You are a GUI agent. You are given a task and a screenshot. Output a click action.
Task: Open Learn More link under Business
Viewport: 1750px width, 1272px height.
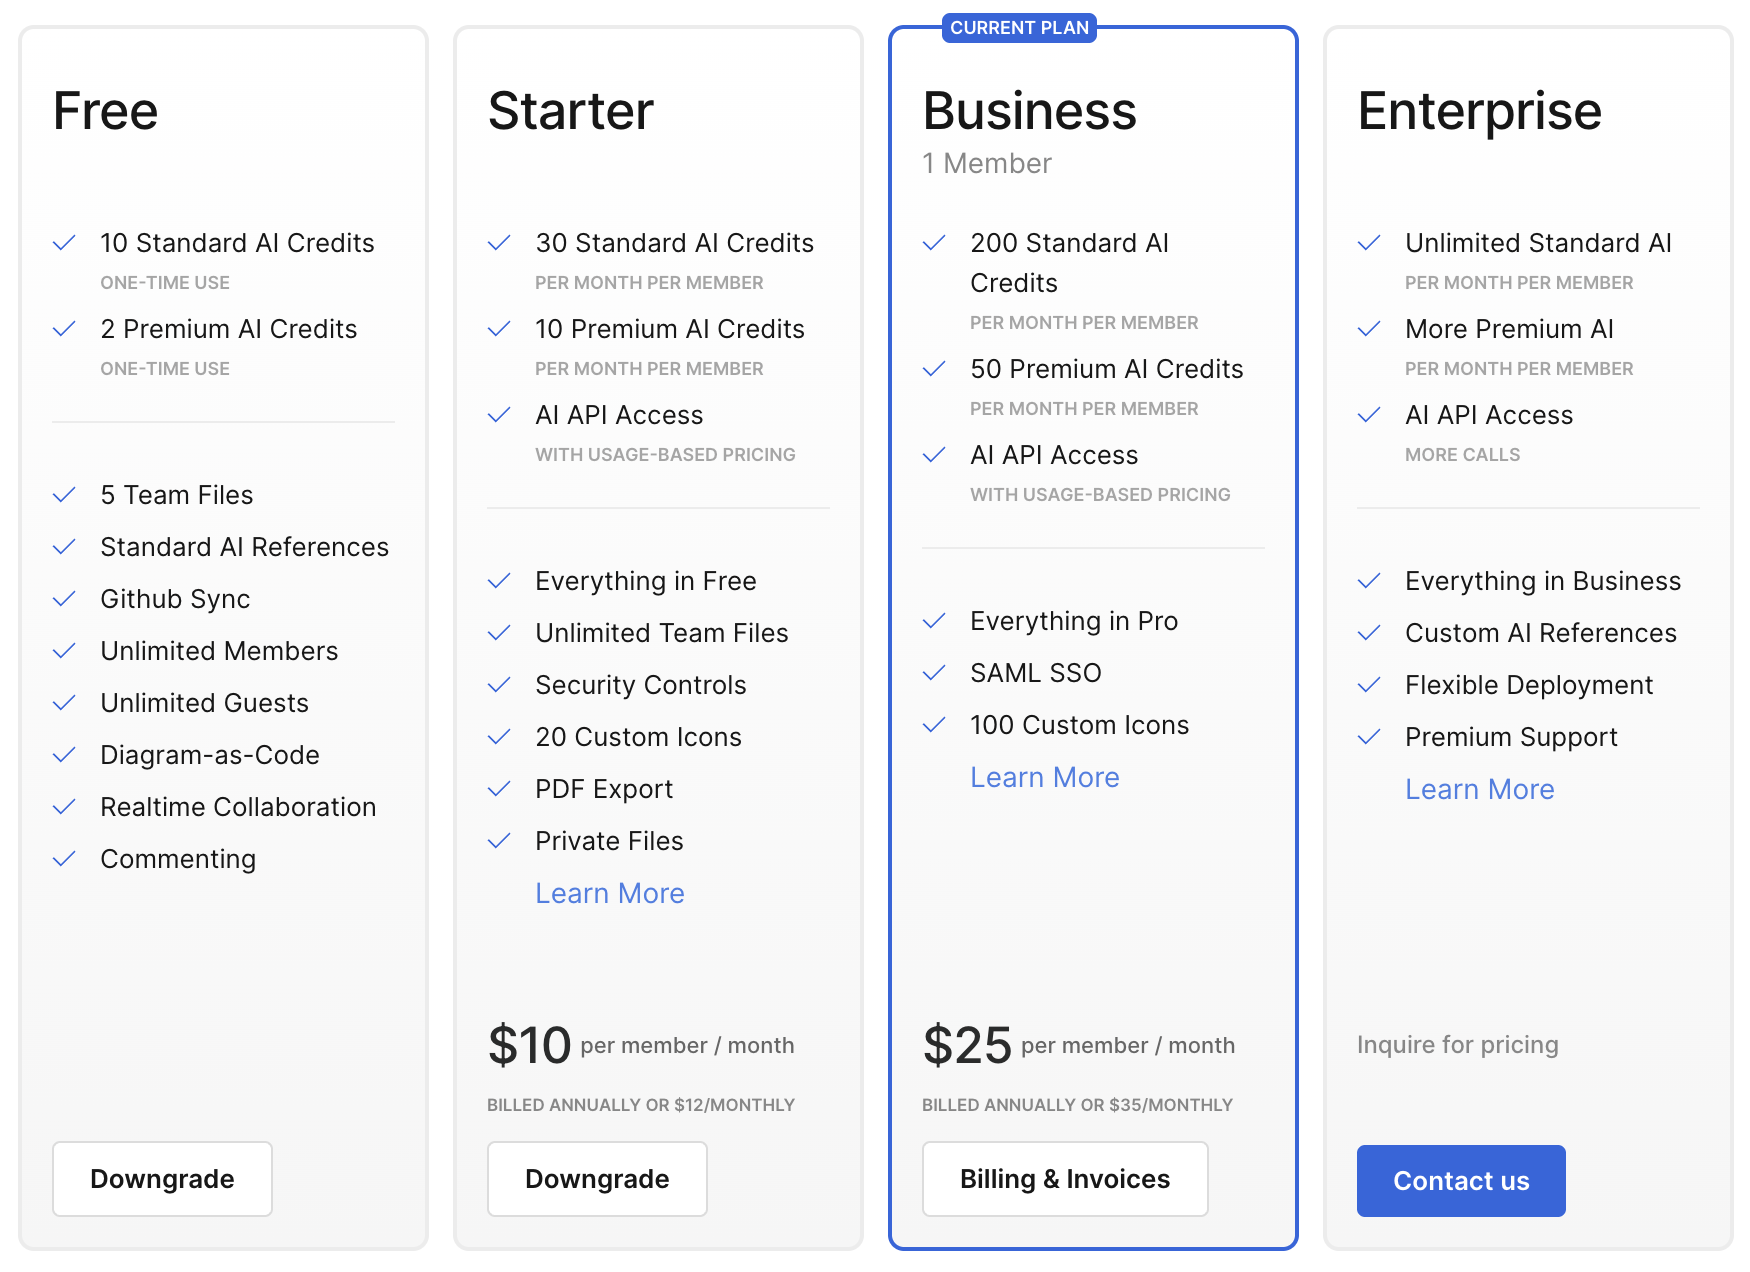(1044, 777)
